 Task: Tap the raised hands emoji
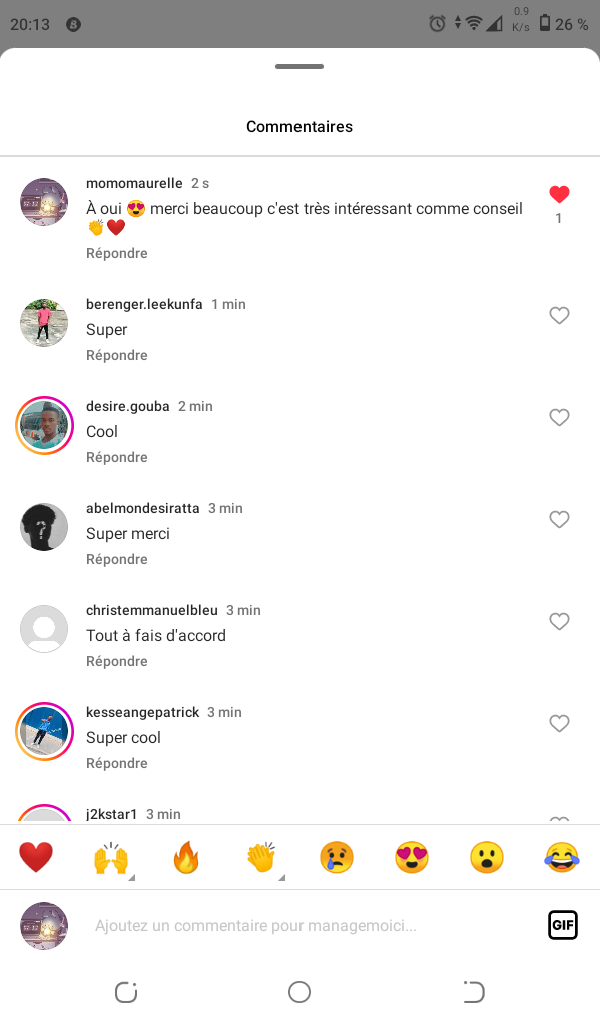point(111,857)
